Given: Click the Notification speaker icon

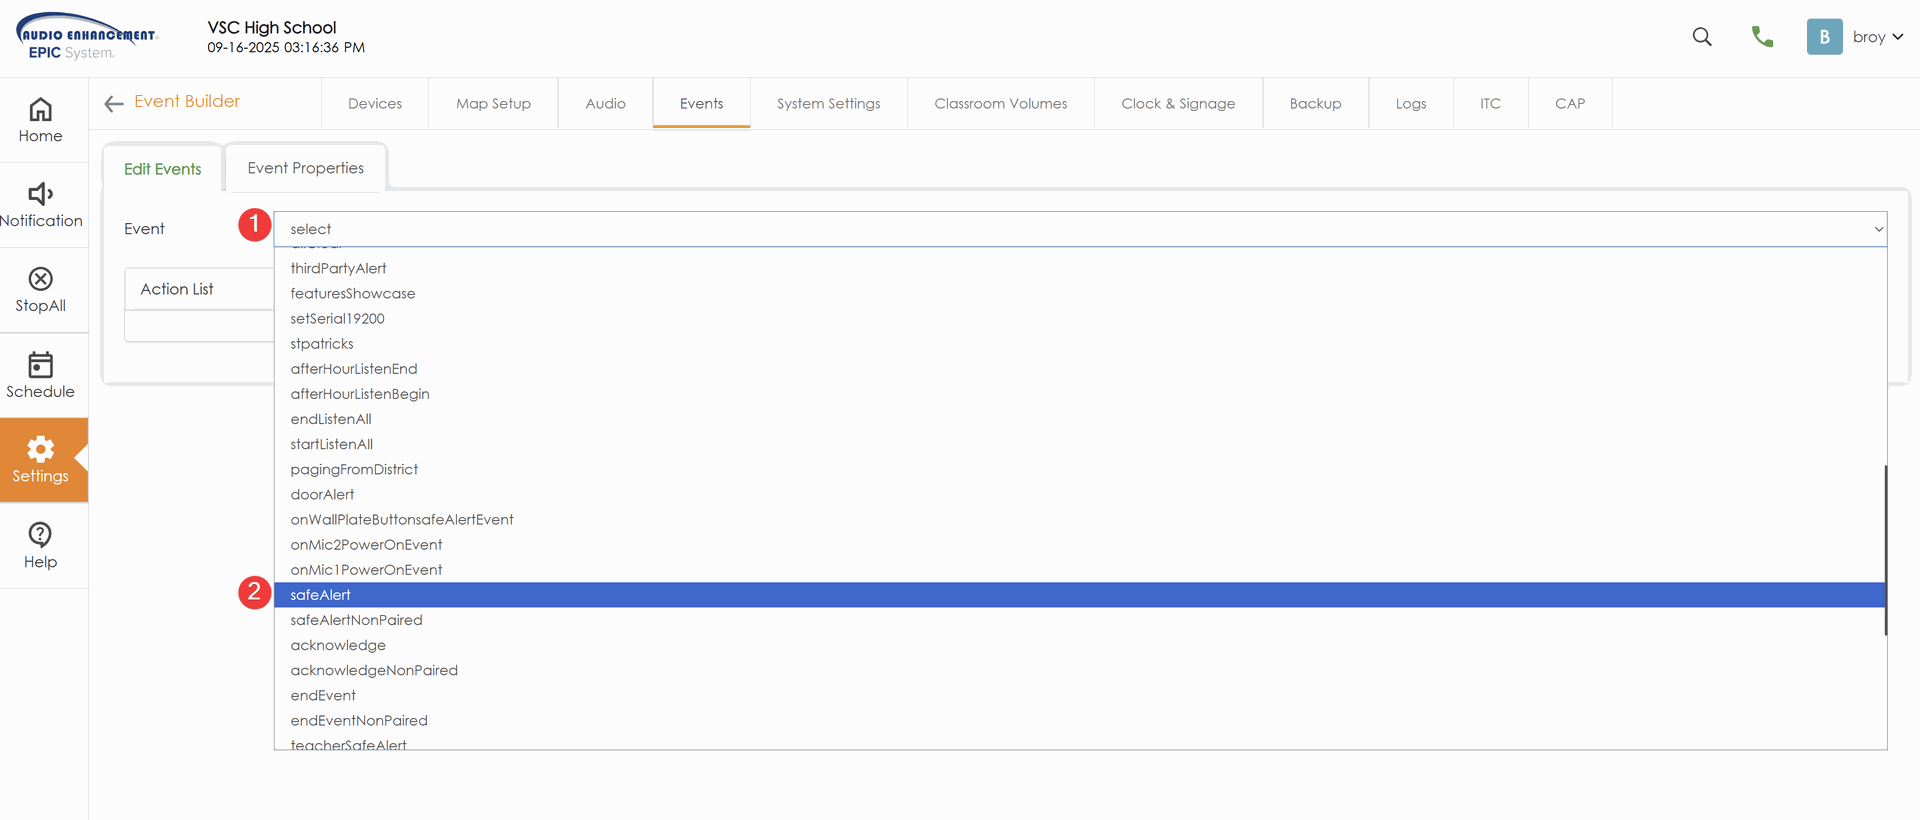Looking at the screenshot, I should click(x=40, y=194).
